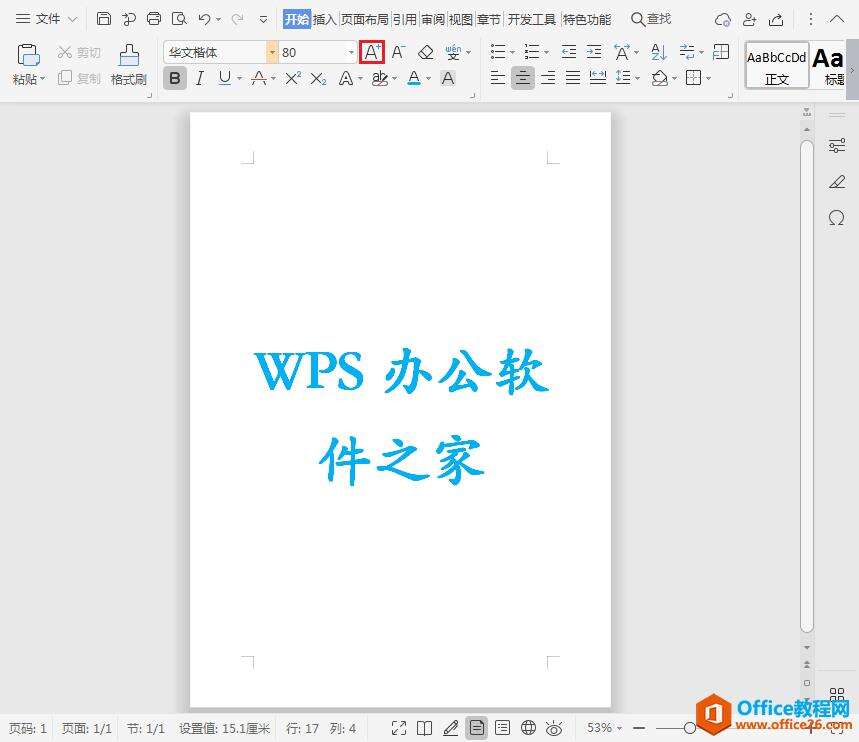Screen dimensions: 859x742
Task: Toggle Bold formatting
Action: coord(175,78)
